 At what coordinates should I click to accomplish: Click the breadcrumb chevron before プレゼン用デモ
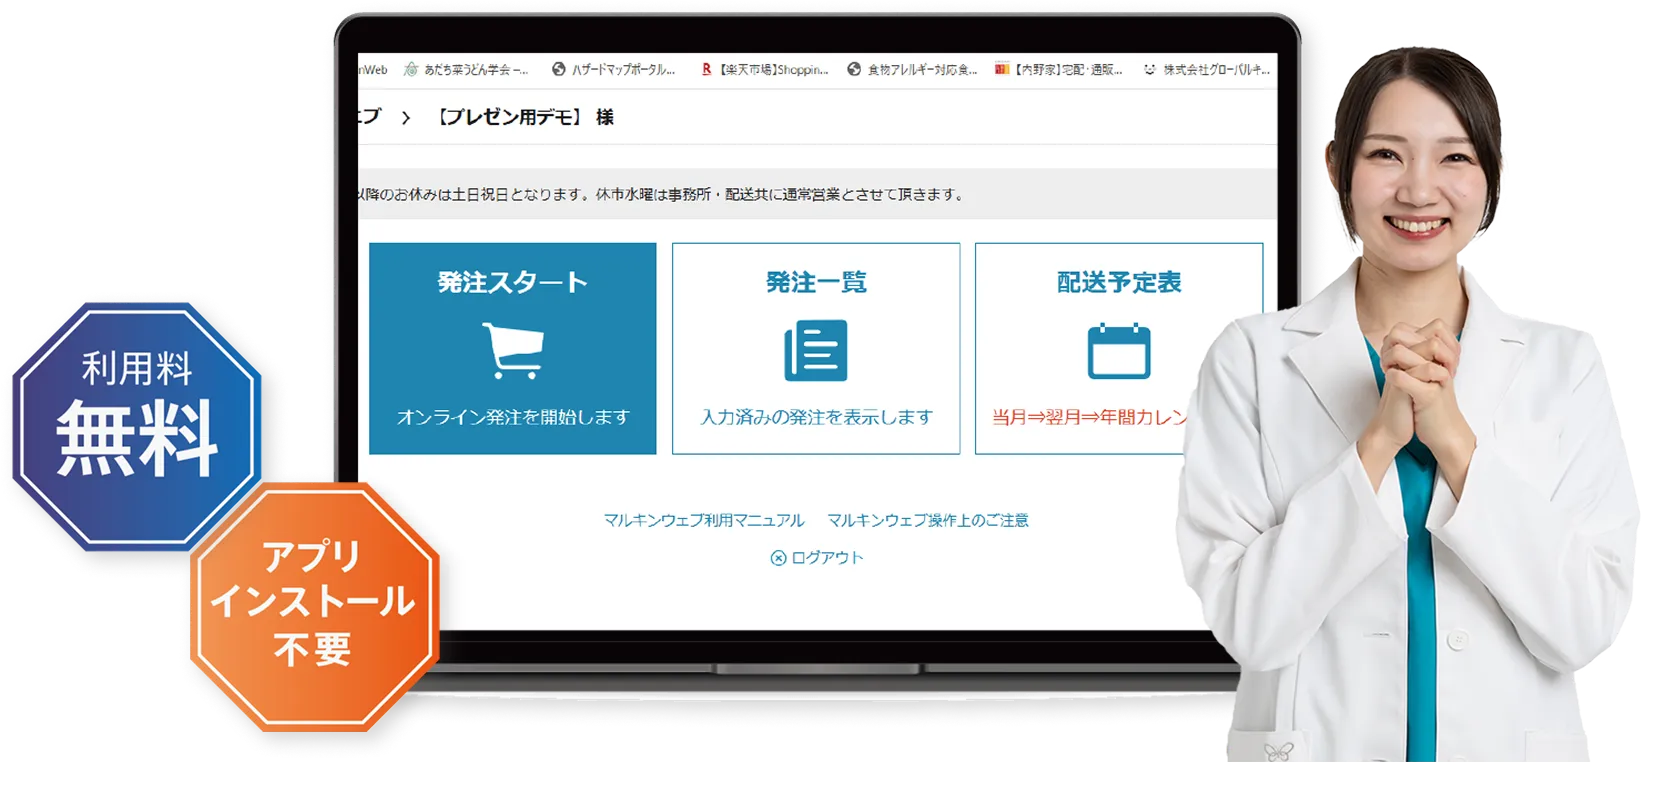[x=405, y=118]
